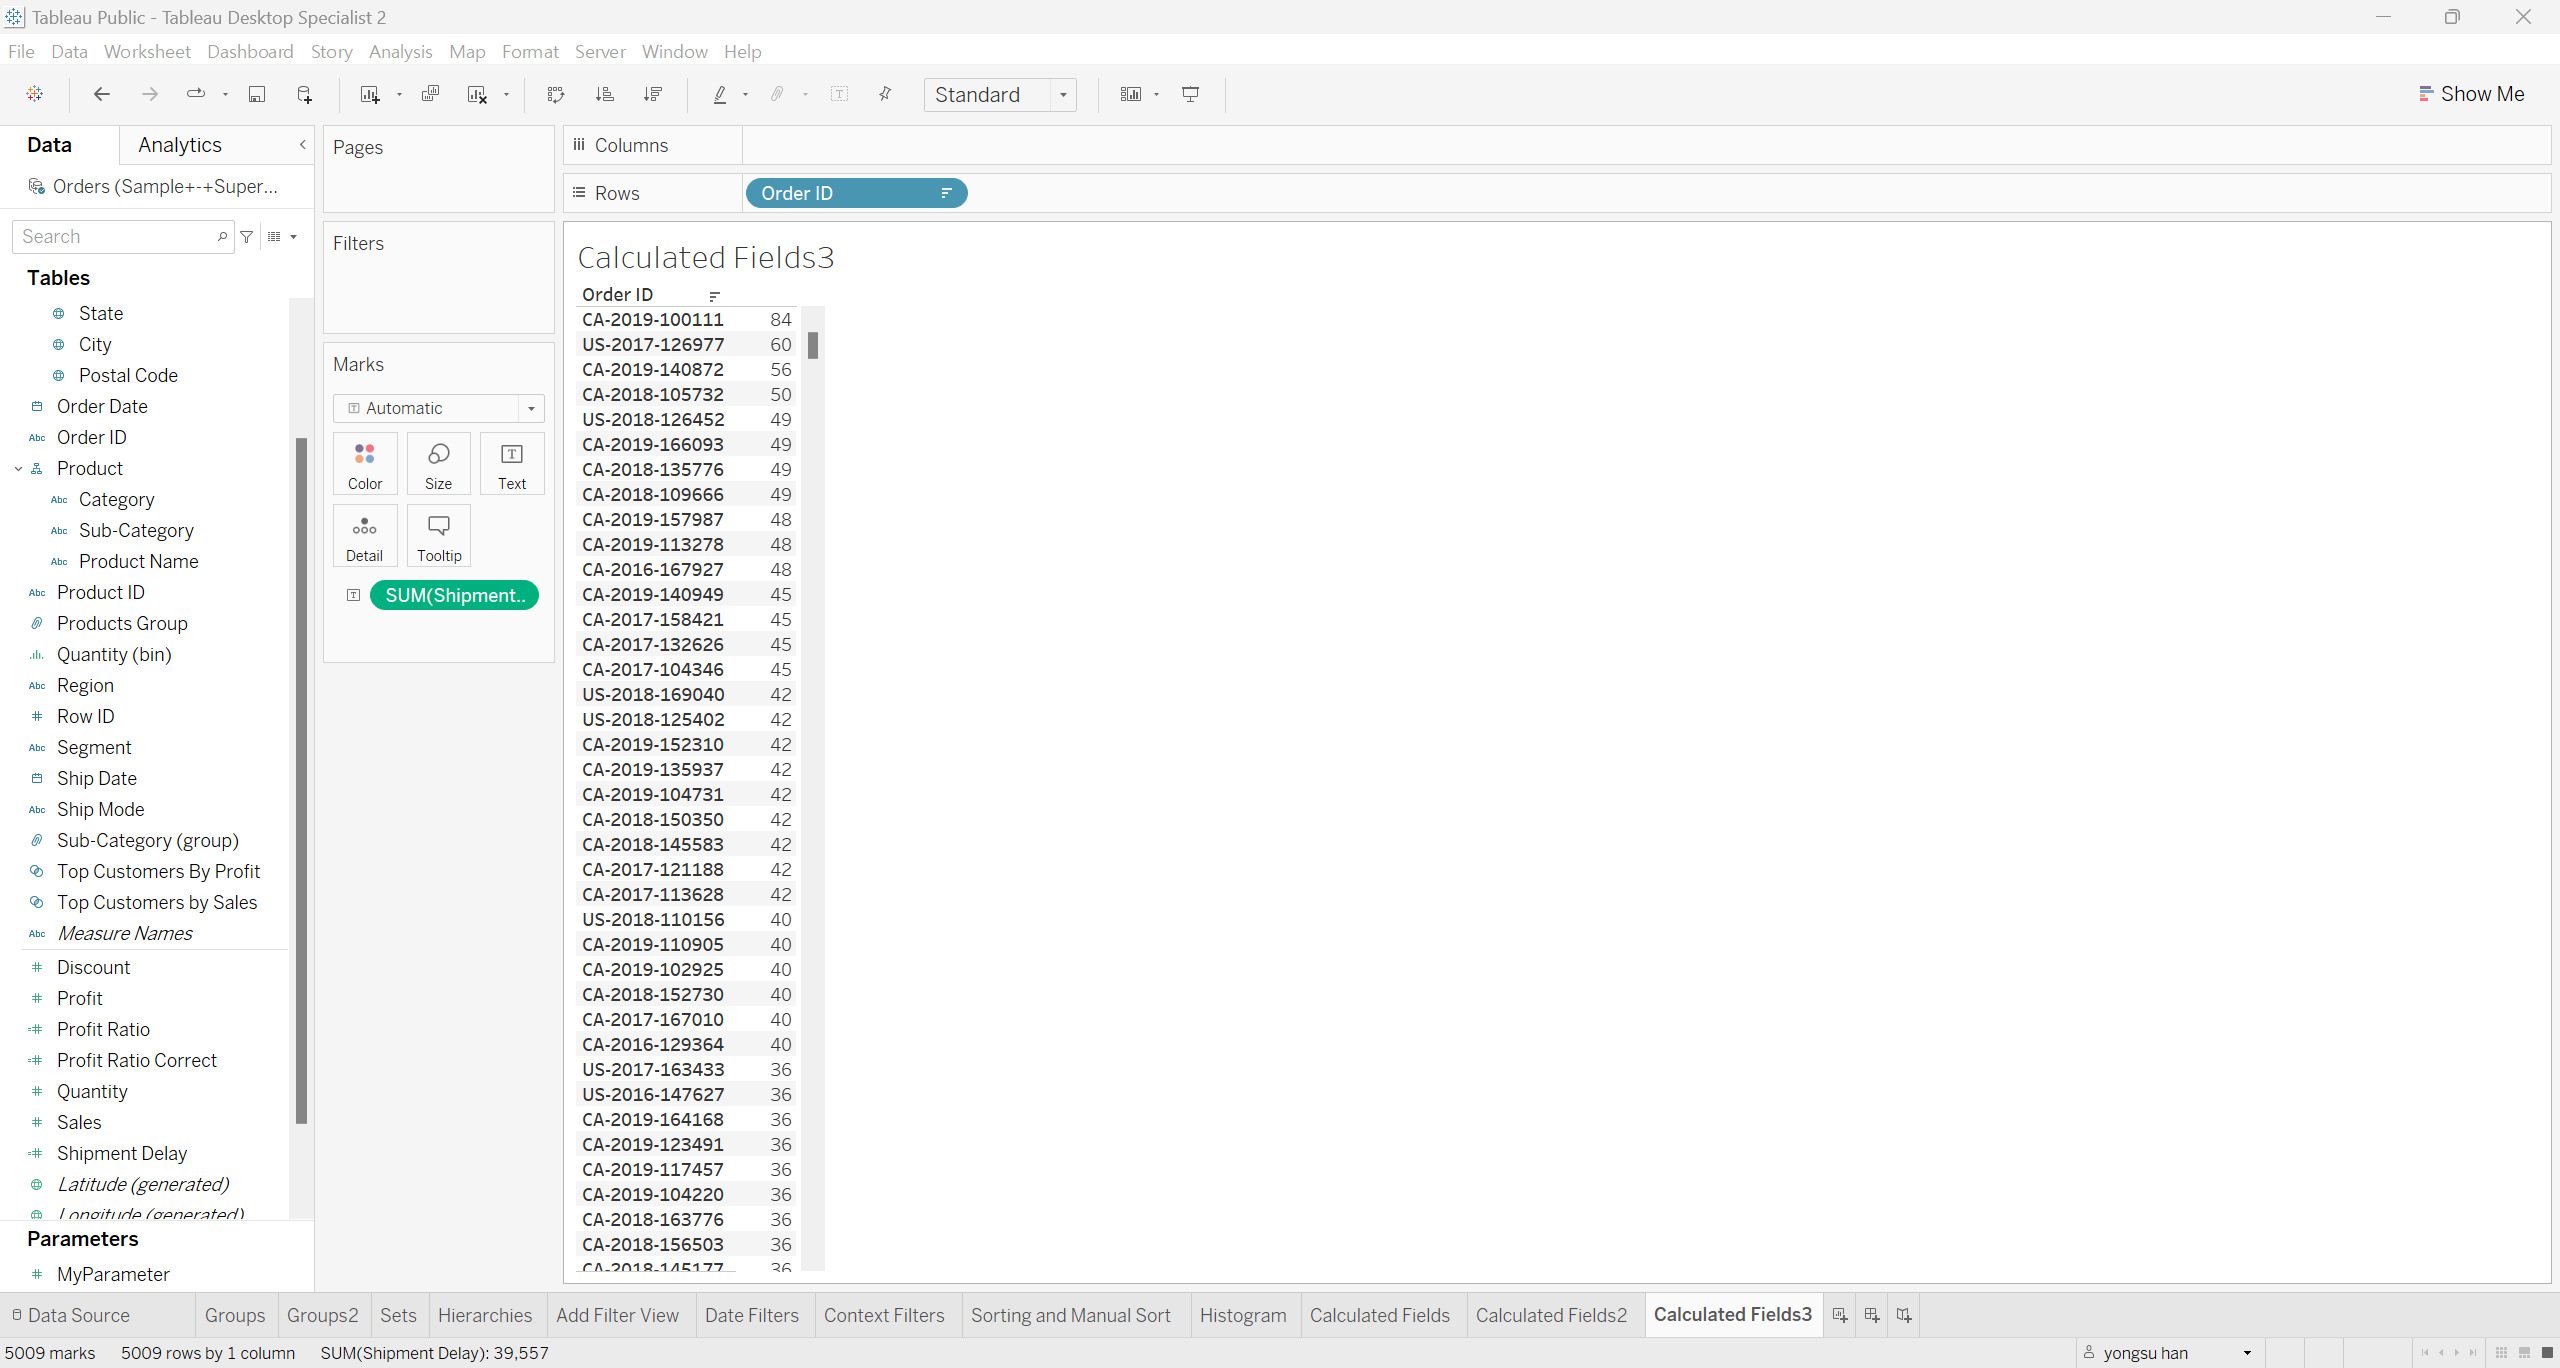Screen dimensions: 2560x1368
Task: Click the Sort descending toolbar icon
Action: click(653, 94)
